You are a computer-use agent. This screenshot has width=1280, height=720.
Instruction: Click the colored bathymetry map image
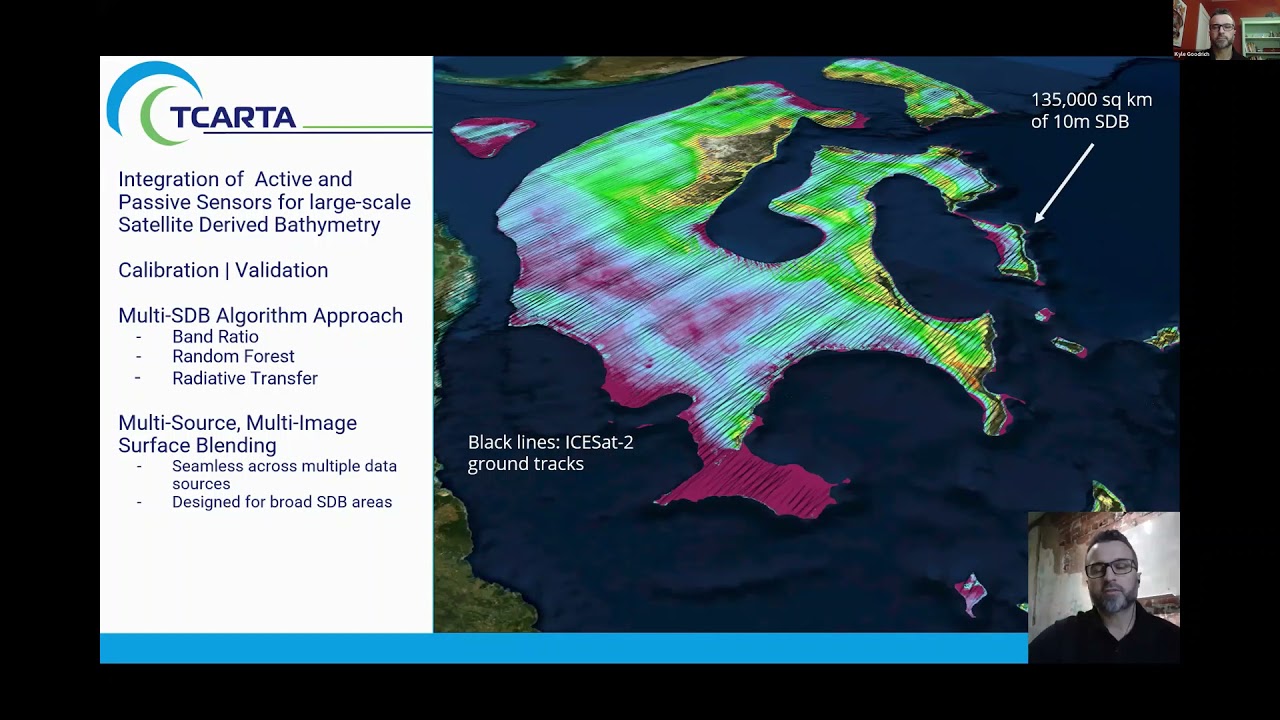[x=806, y=344]
